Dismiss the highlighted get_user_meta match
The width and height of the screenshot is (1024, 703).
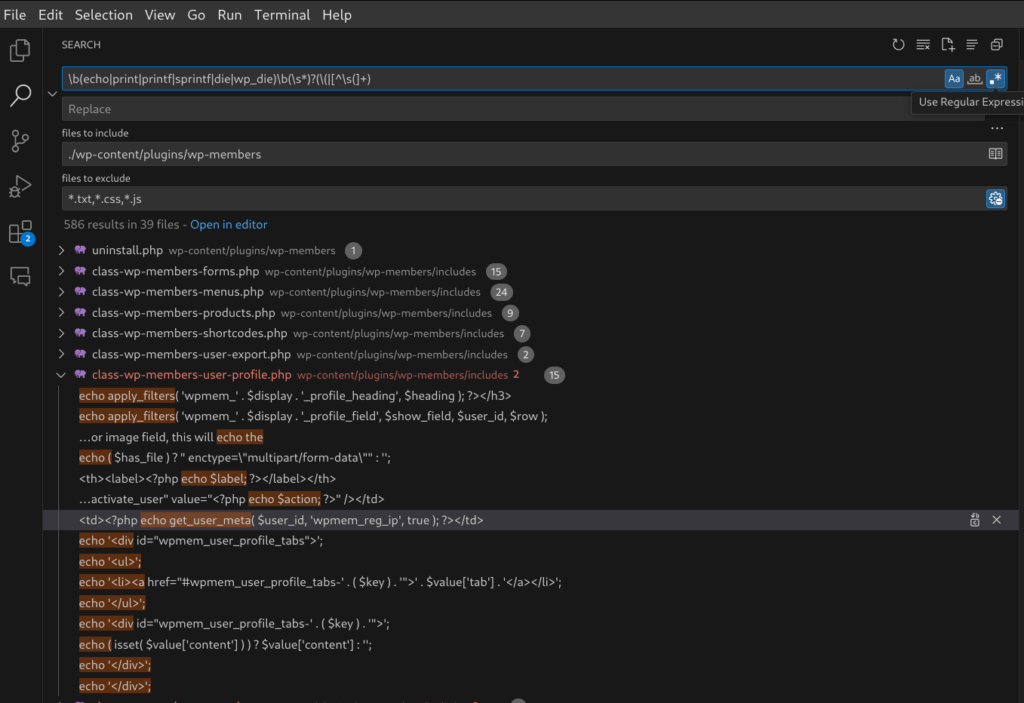(996, 520)
